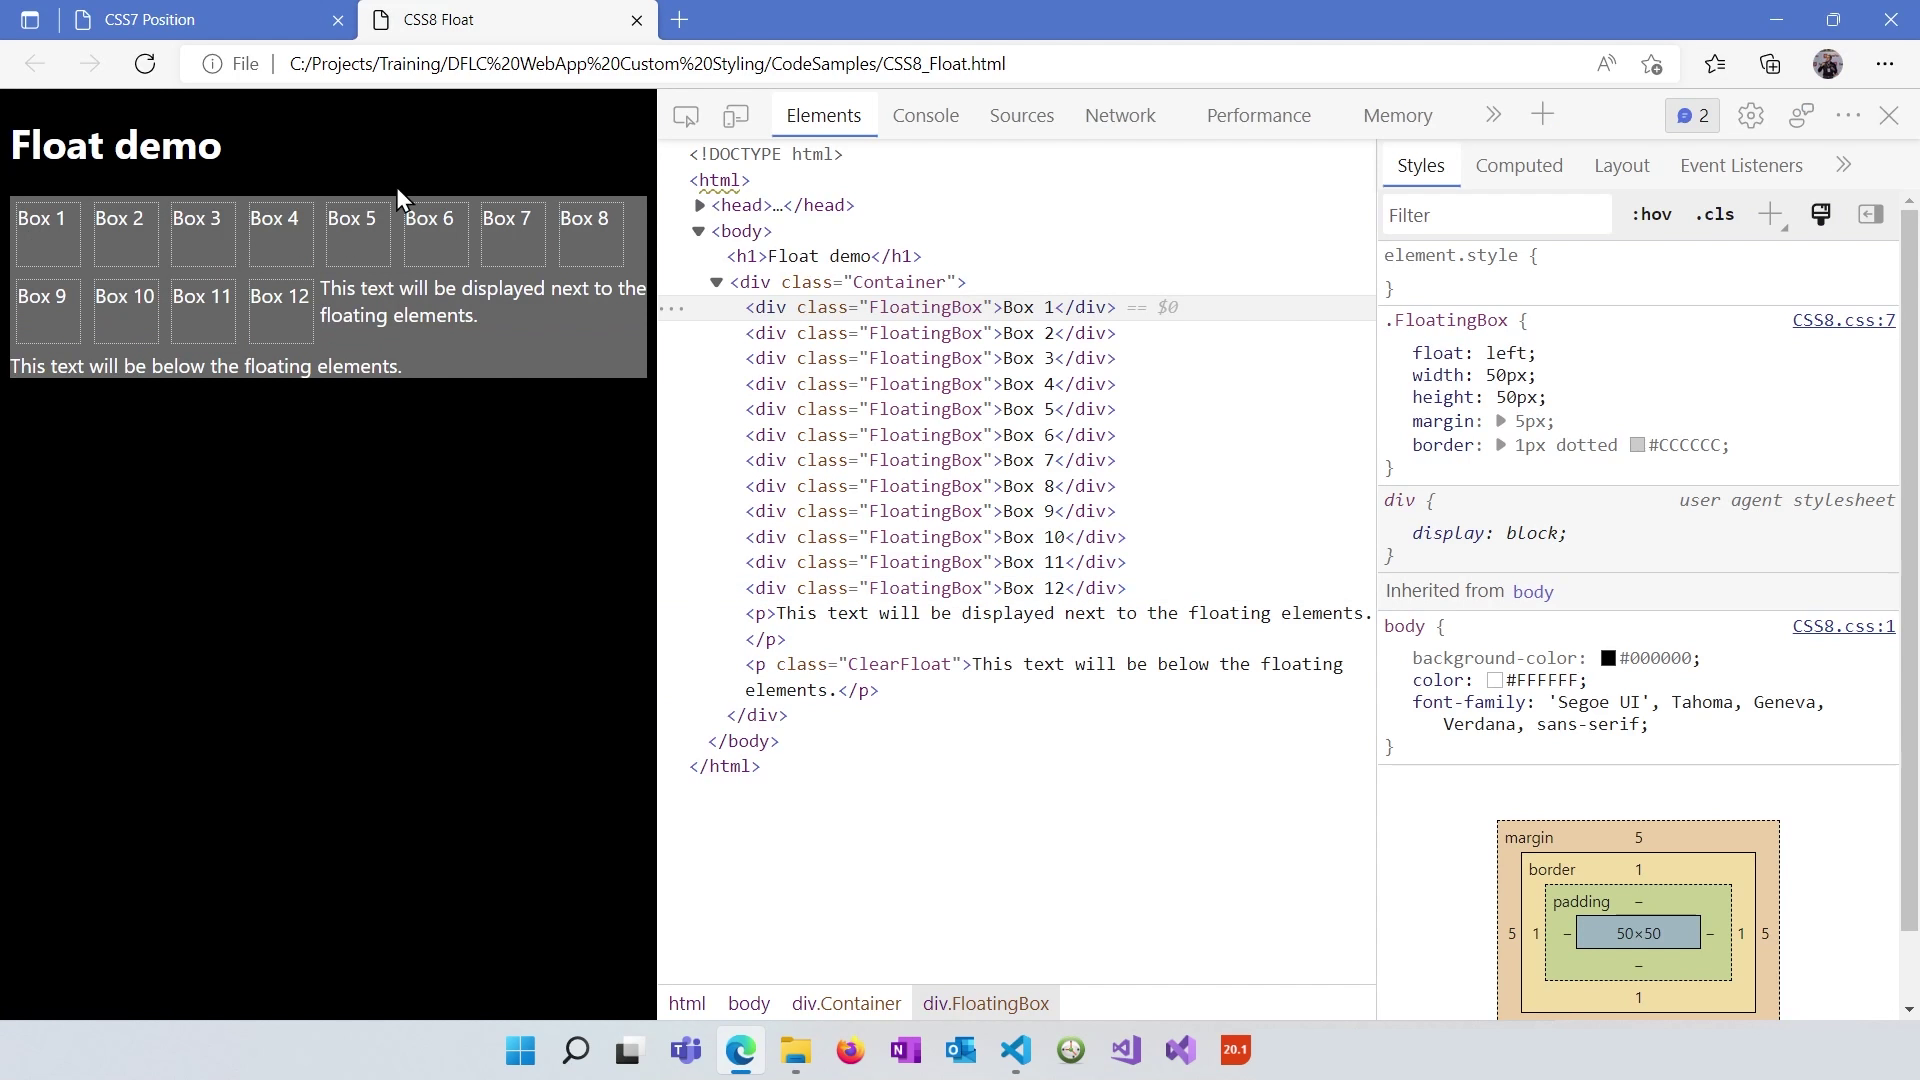This screenshot has width=1920, height=1080.
Task: Open the browser Collections icon
Action: [x=1771, y=64]
